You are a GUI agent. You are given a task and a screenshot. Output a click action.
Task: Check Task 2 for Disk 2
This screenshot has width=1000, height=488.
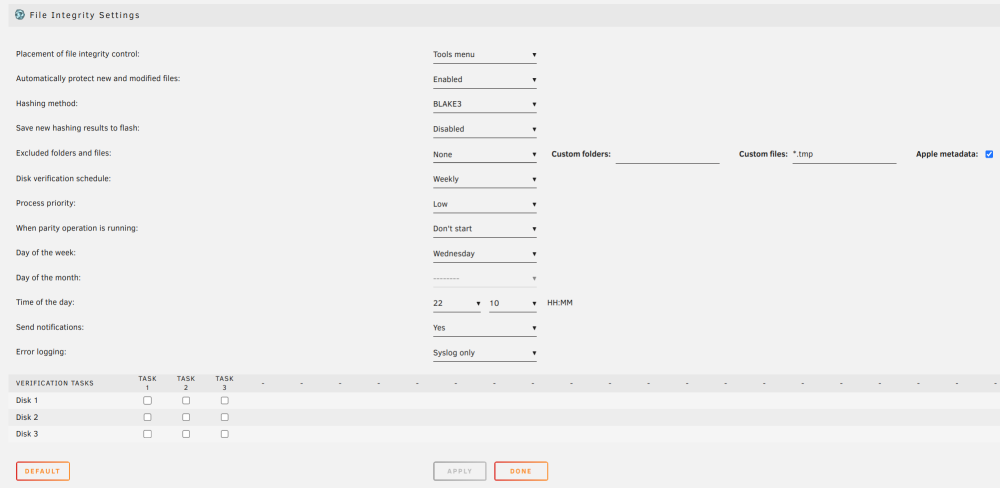[186, 417]
